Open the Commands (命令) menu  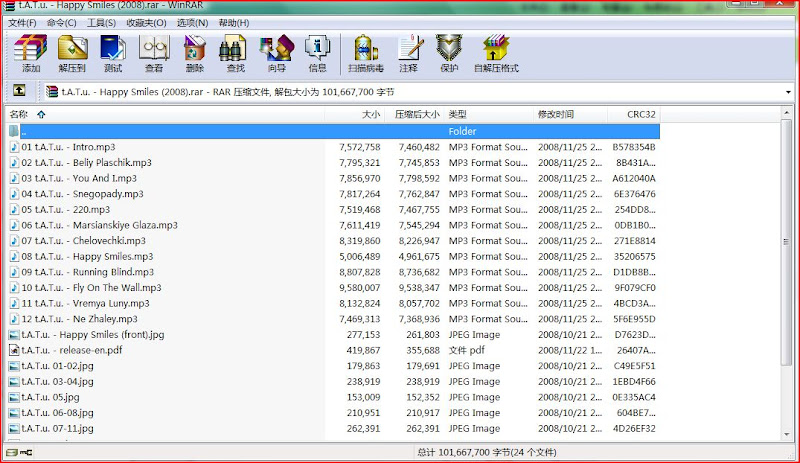(x=62, y=23)
